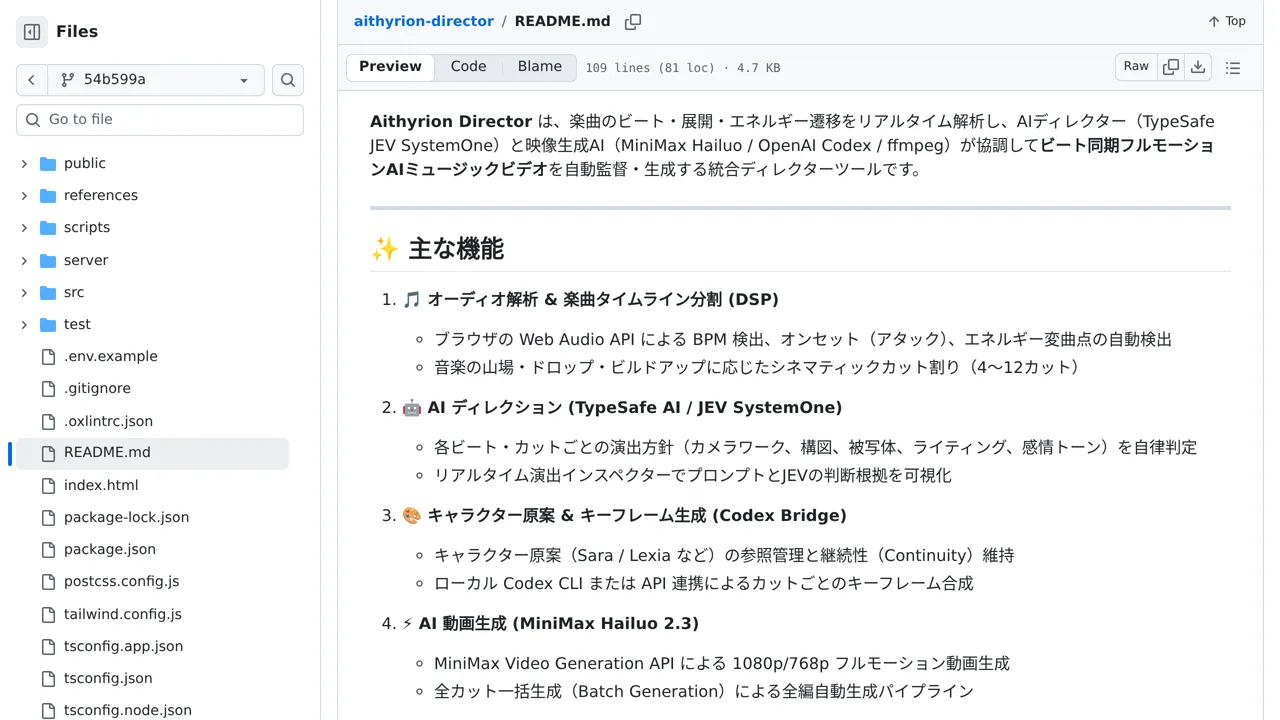Image resolution: width=1280 pixels, height=720 pixels.
Task: Open the scripts folder
Action: (87, 228)
